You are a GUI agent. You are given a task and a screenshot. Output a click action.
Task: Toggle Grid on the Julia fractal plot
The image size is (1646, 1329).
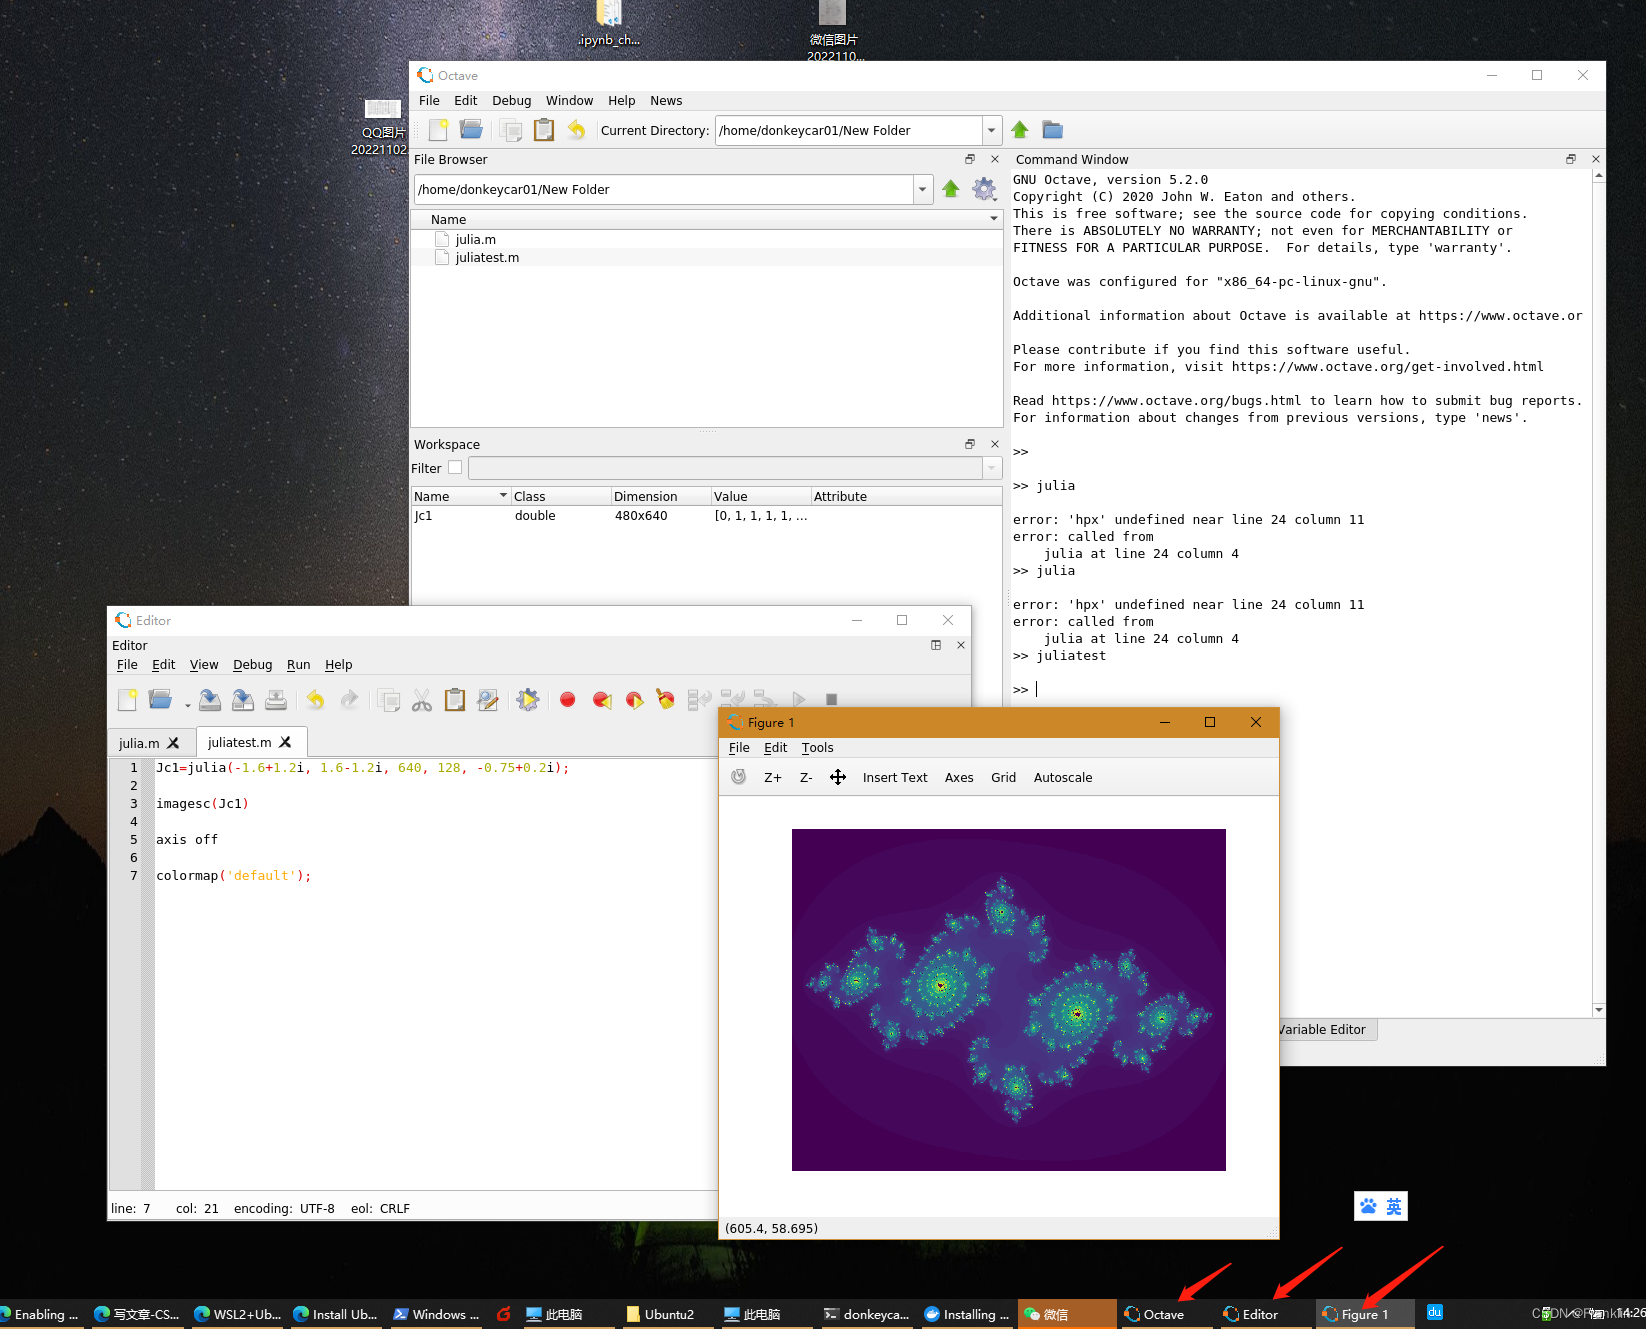point(1003,777)
